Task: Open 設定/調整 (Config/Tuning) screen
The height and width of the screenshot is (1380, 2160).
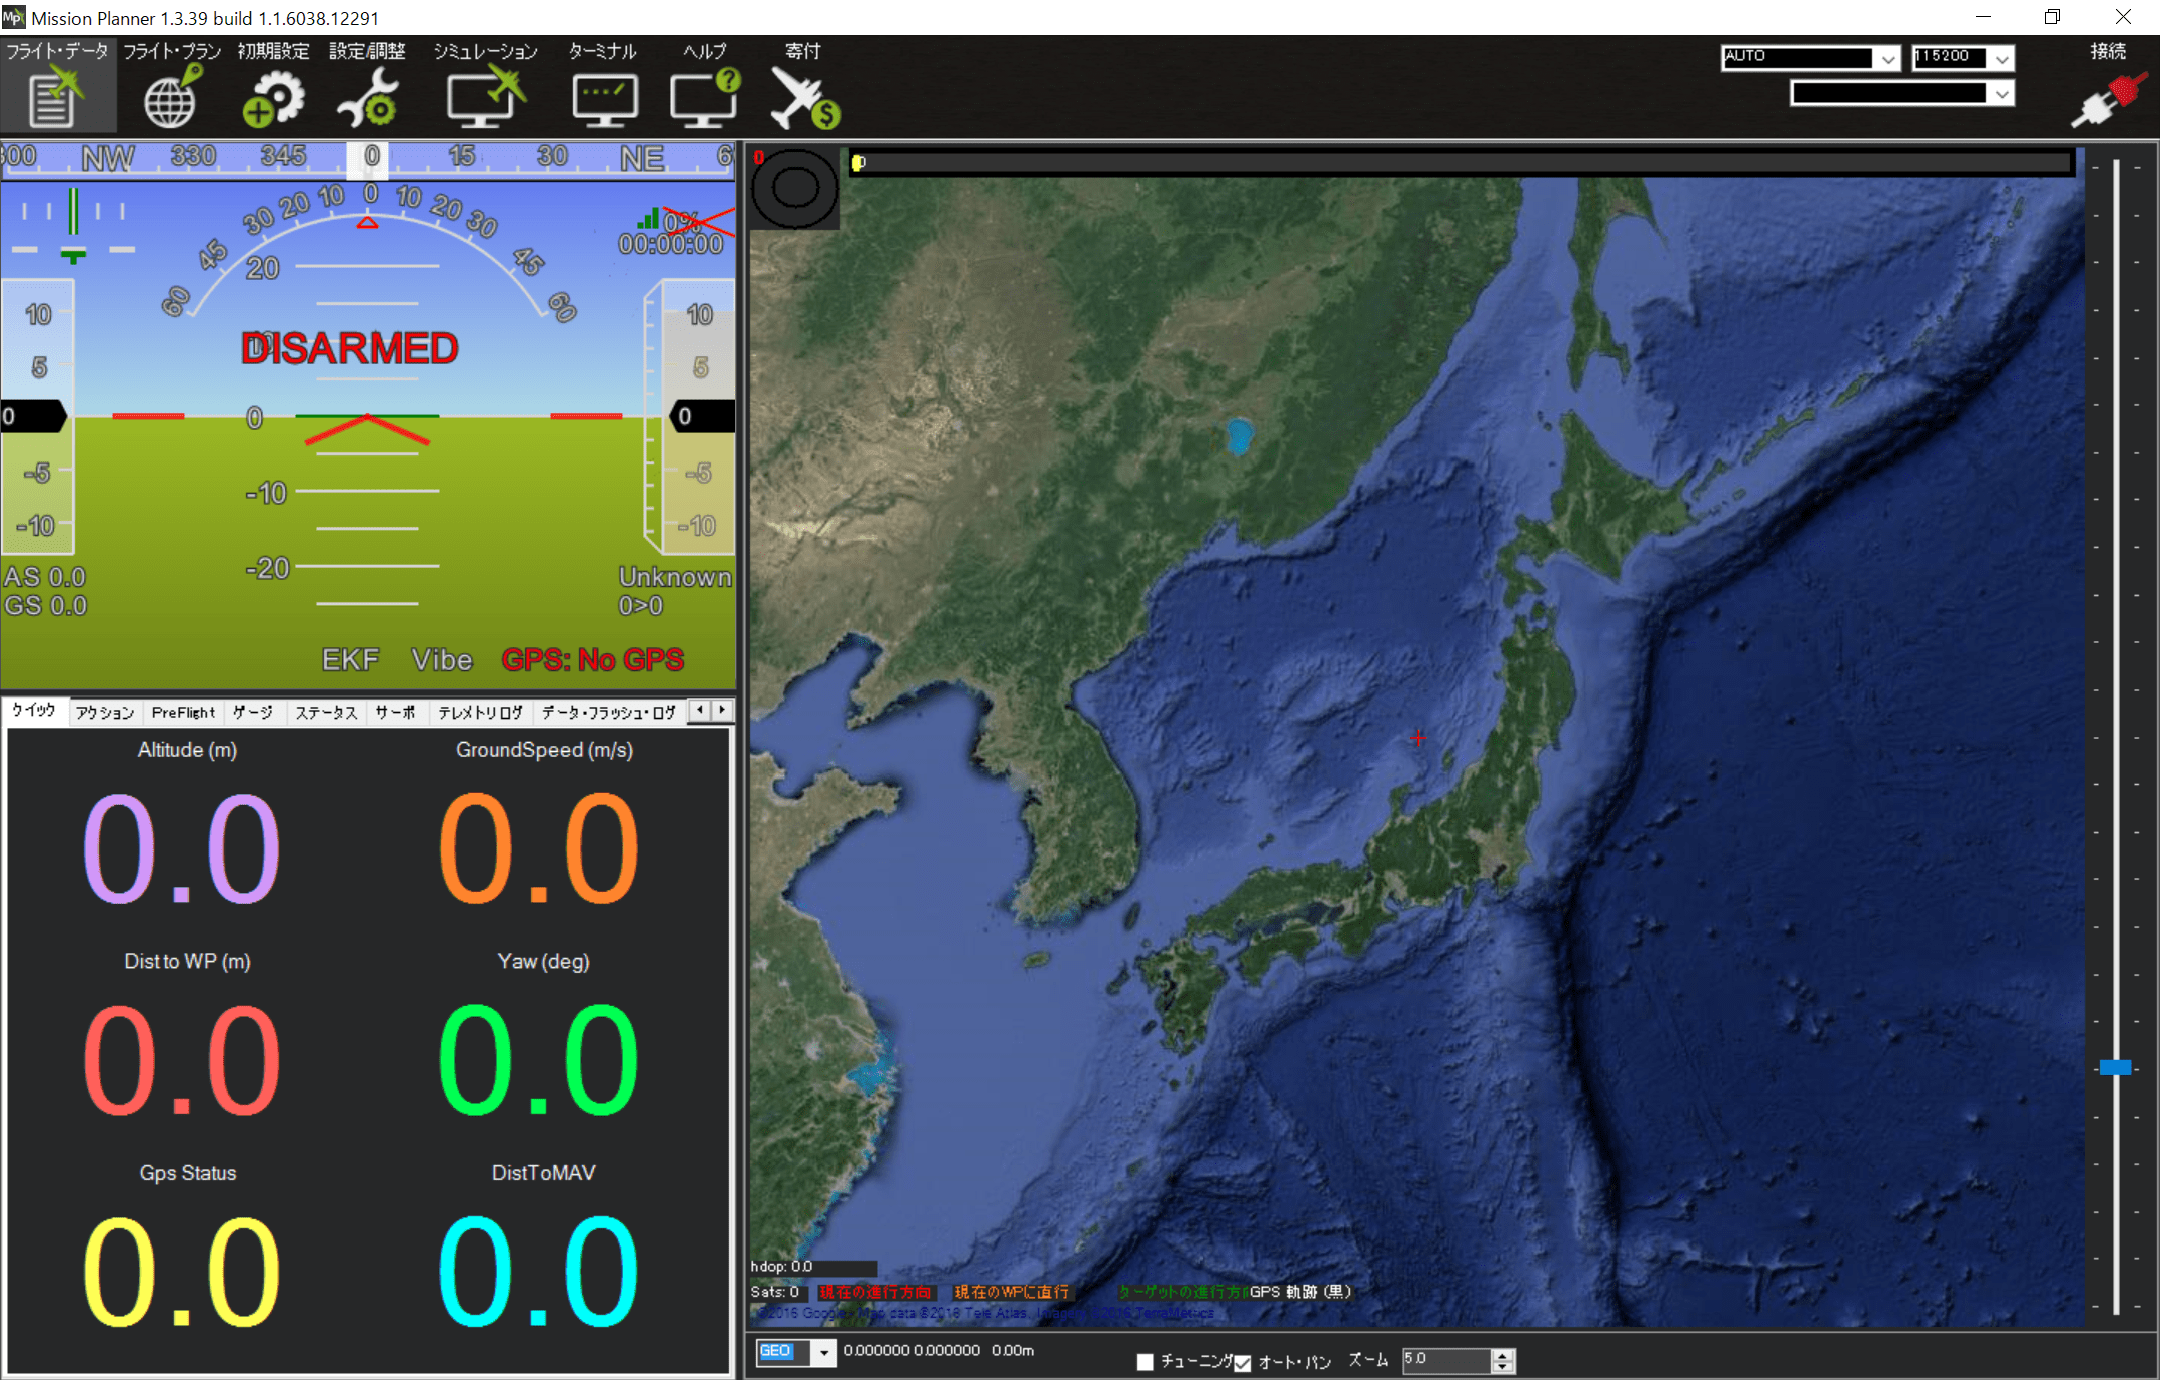Action: point(367,95)
